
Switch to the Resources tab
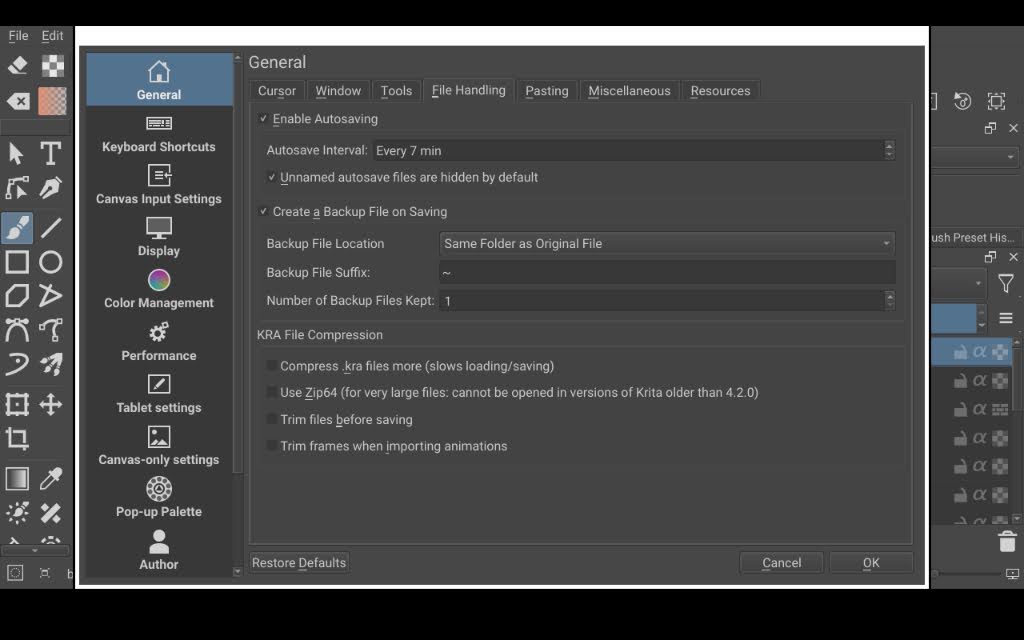click(x=720, y=91)
